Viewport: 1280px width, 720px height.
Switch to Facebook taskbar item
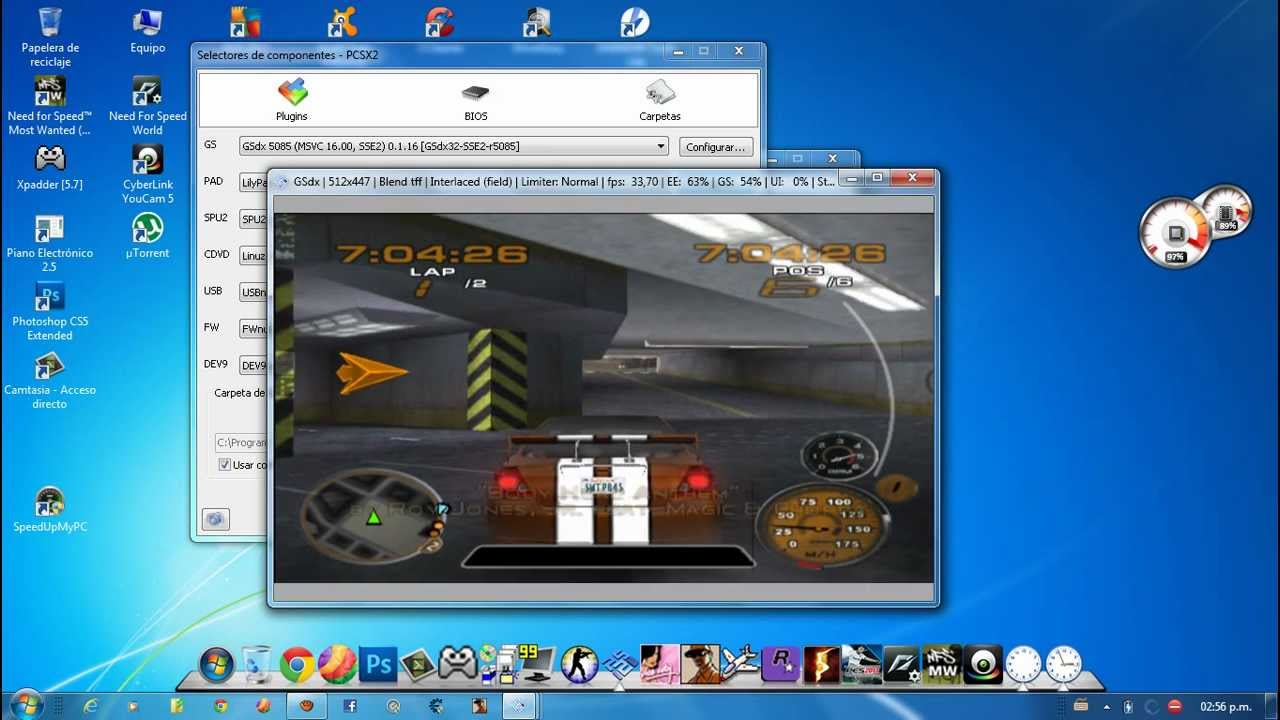coord(351,706)
